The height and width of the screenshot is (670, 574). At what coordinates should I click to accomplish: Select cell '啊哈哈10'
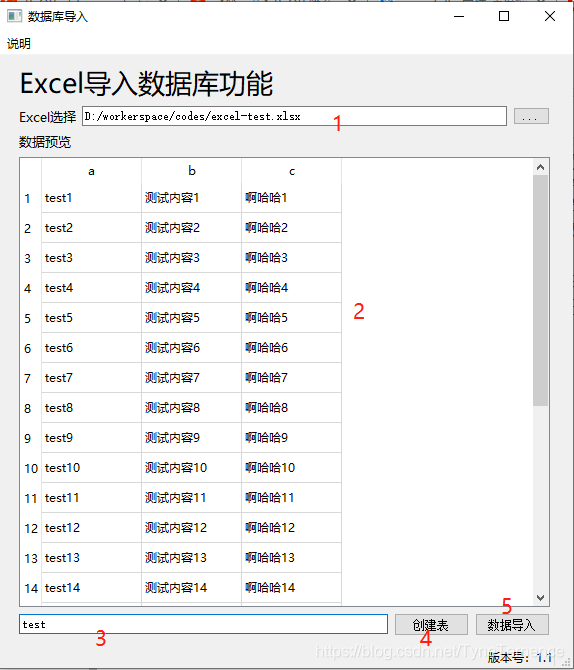click(291, 468)
